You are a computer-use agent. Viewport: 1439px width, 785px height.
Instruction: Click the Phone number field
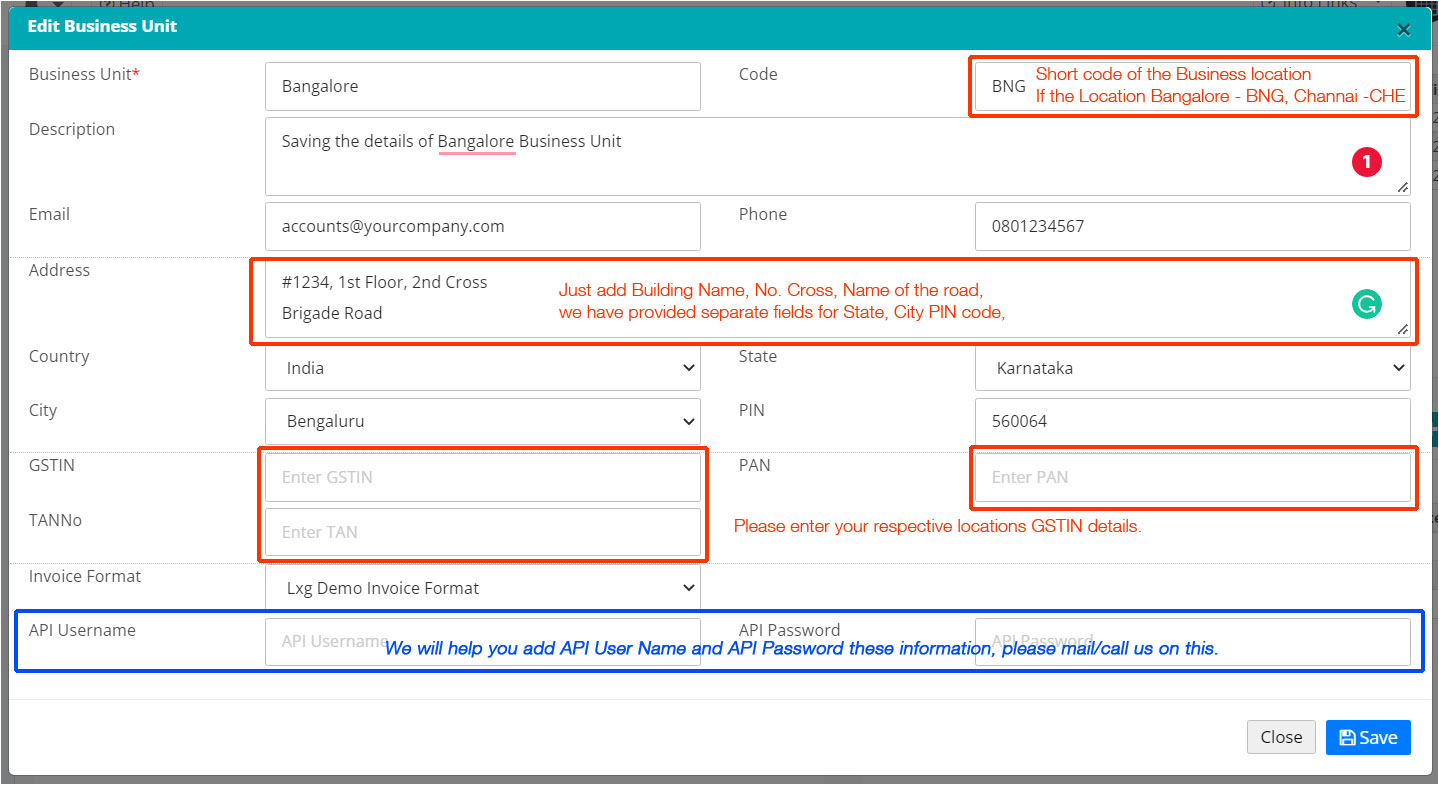click(x=1192, y=226)
